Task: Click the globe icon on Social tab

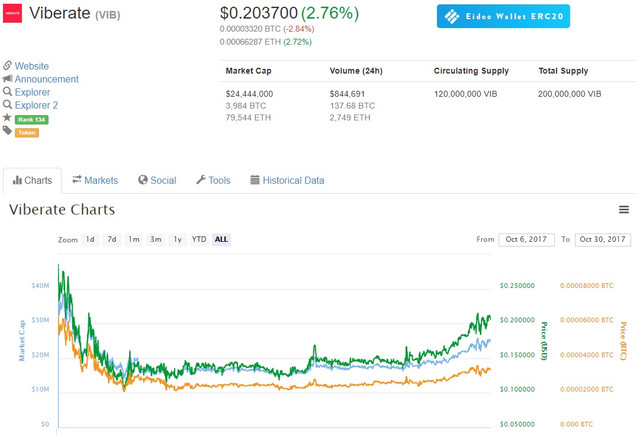Action: [x=142, y=180]
